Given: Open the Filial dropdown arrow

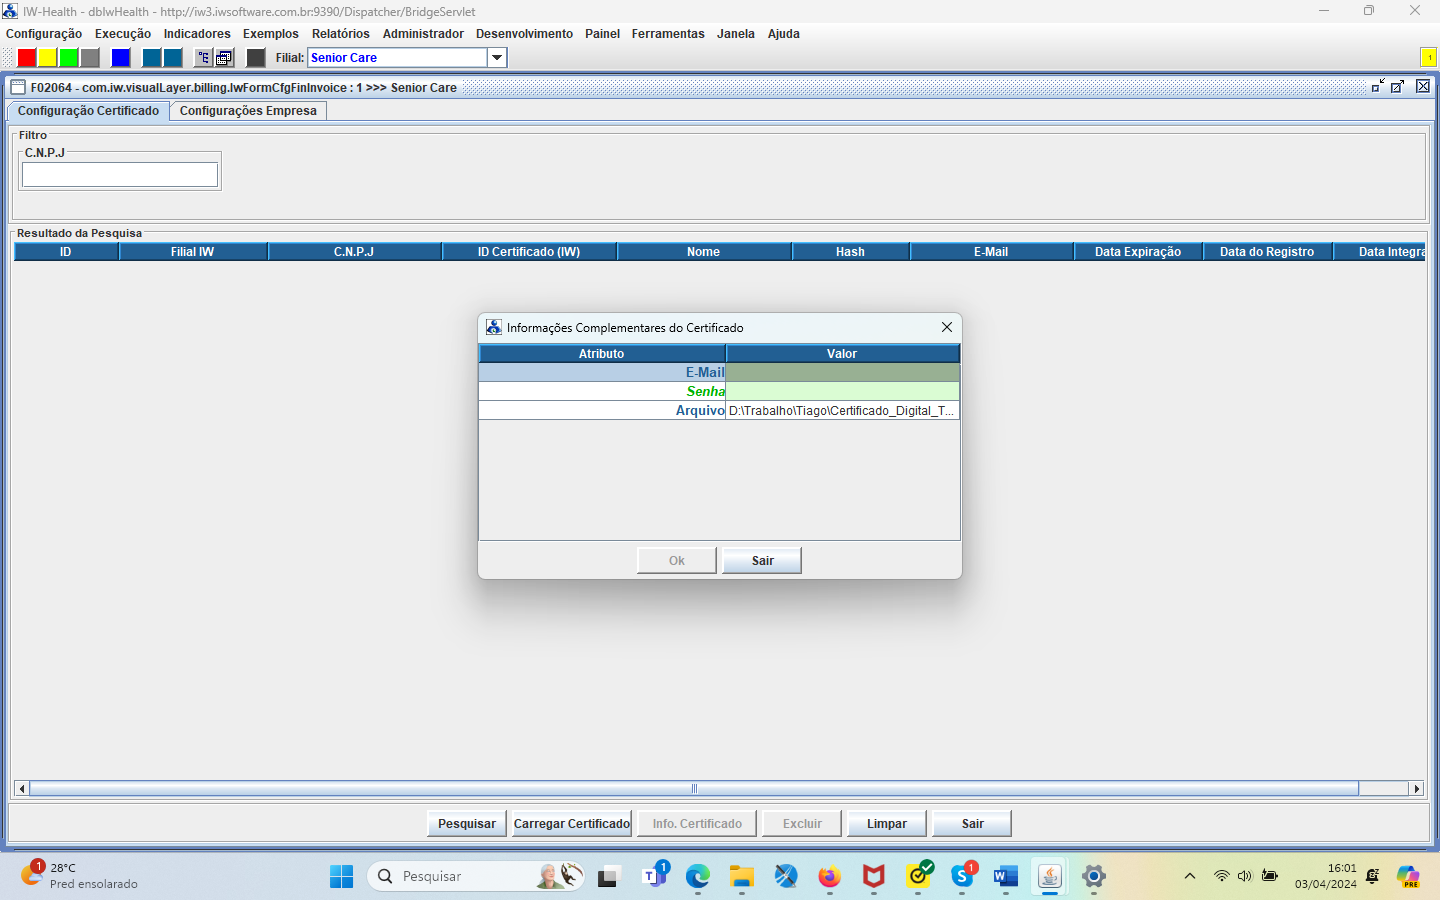Looking at the screenshot, I should click(497, 58).
